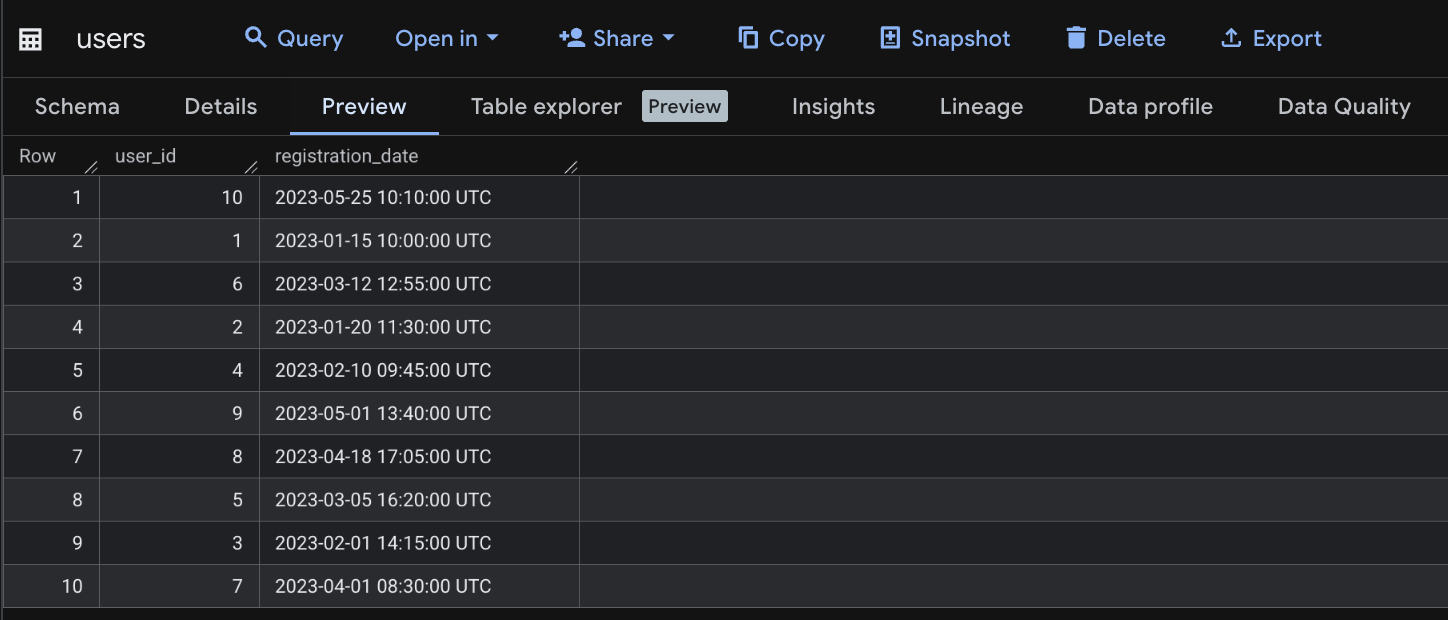
Task: Click the Delete trash can icon
Action: (1076, 38)
